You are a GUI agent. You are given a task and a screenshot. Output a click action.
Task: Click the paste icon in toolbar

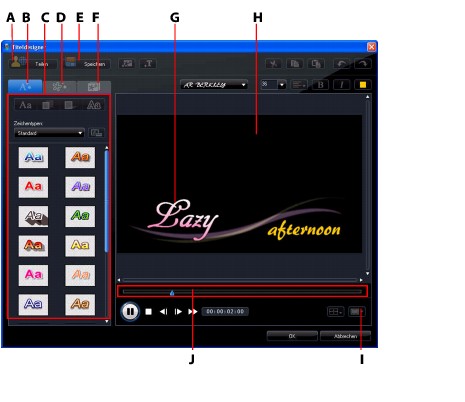(x=316, y=64)
